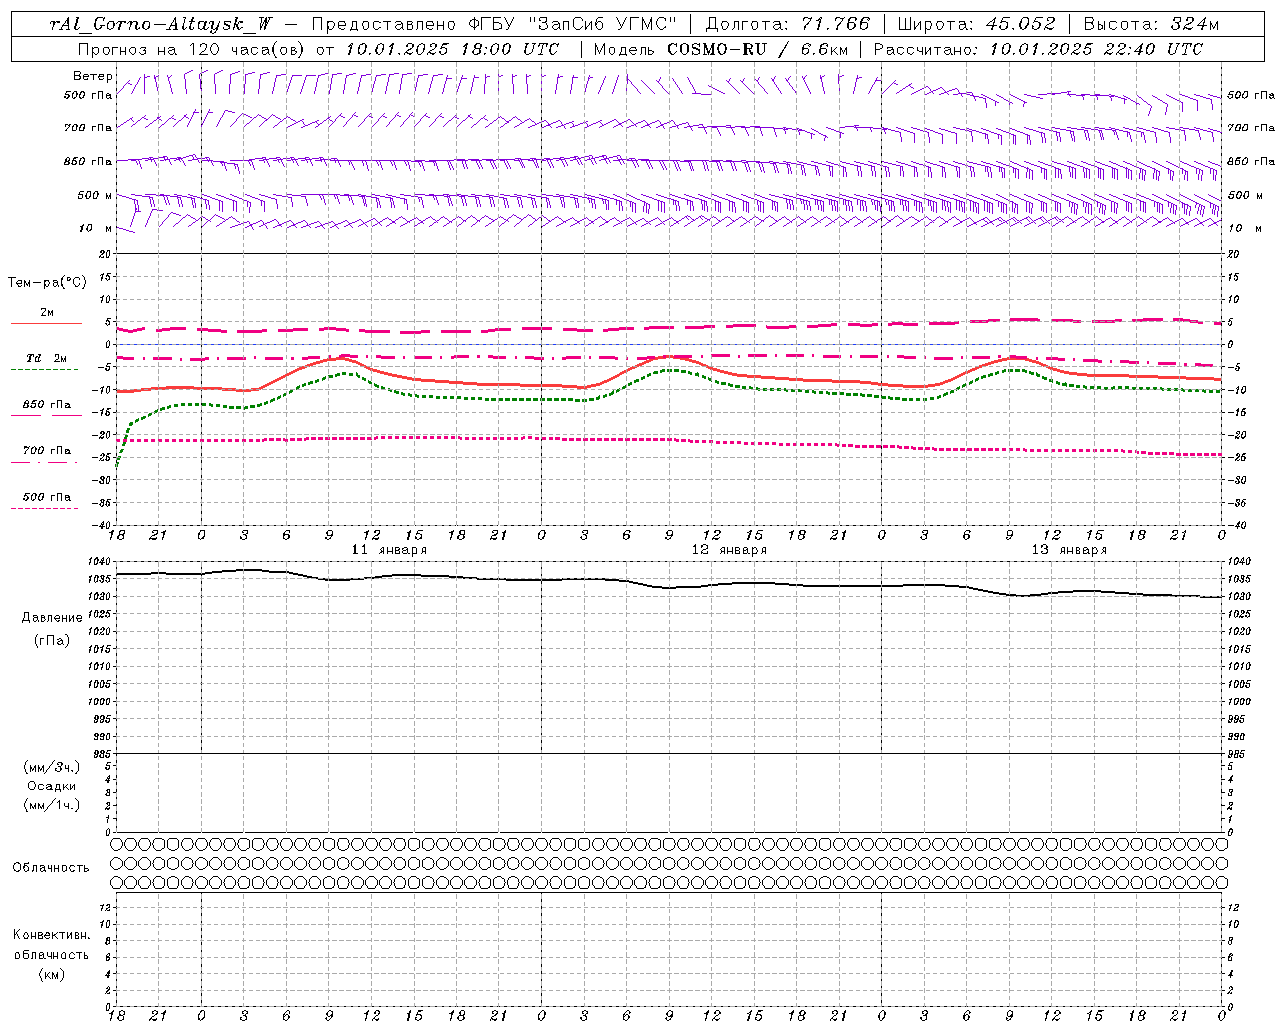Select forecast text Прогноз на 120 часа(ов)
The image size is (1280, 1024).
[x=189, y=49]
